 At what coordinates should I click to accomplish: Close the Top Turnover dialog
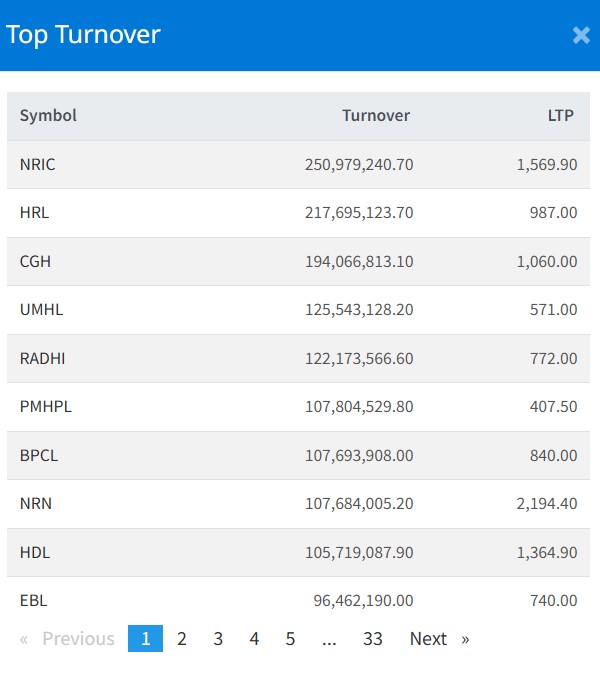581,35
